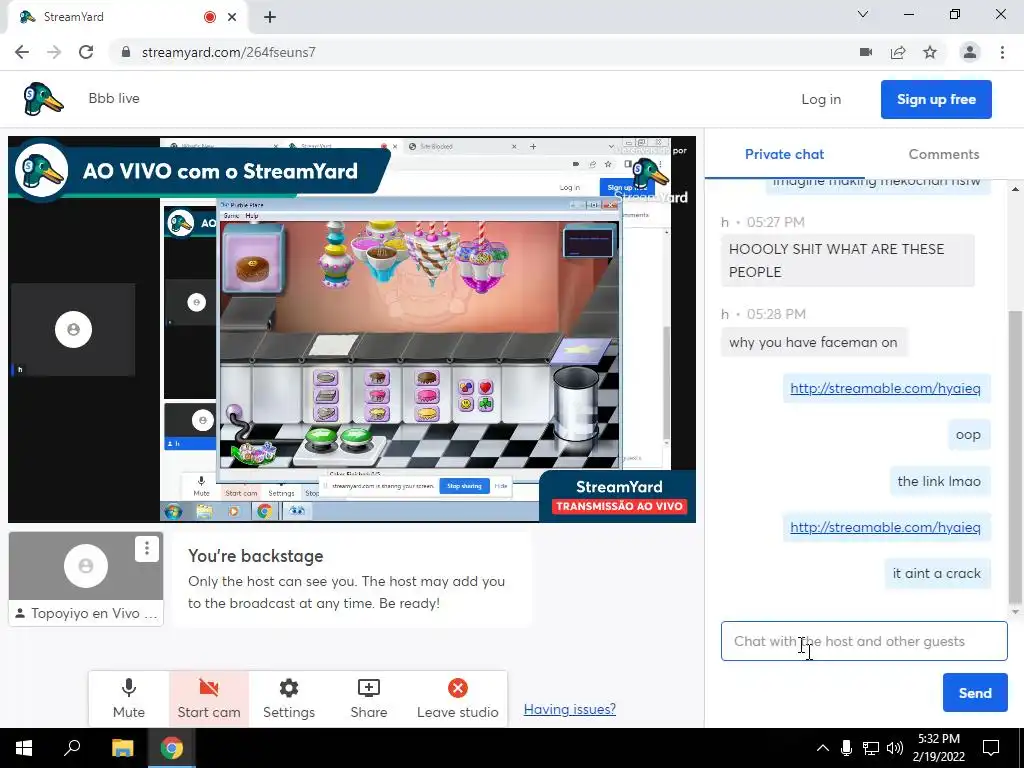Click the Sign up free button
The image size is (1024, 768).
[x=936, y=99]
